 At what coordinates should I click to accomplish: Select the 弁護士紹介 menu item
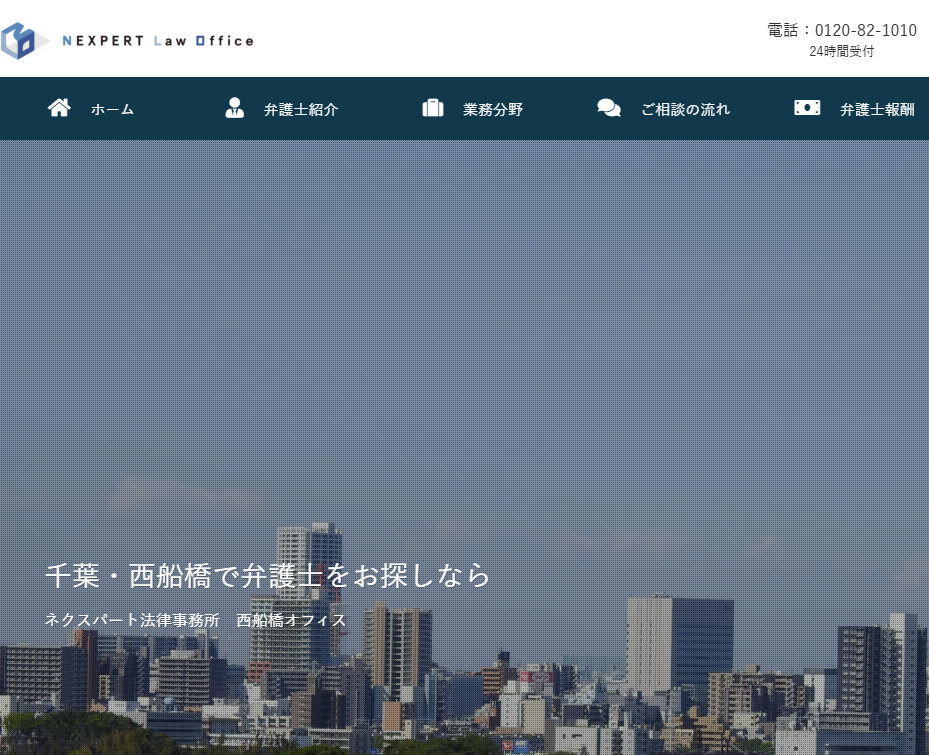[300, 109]
